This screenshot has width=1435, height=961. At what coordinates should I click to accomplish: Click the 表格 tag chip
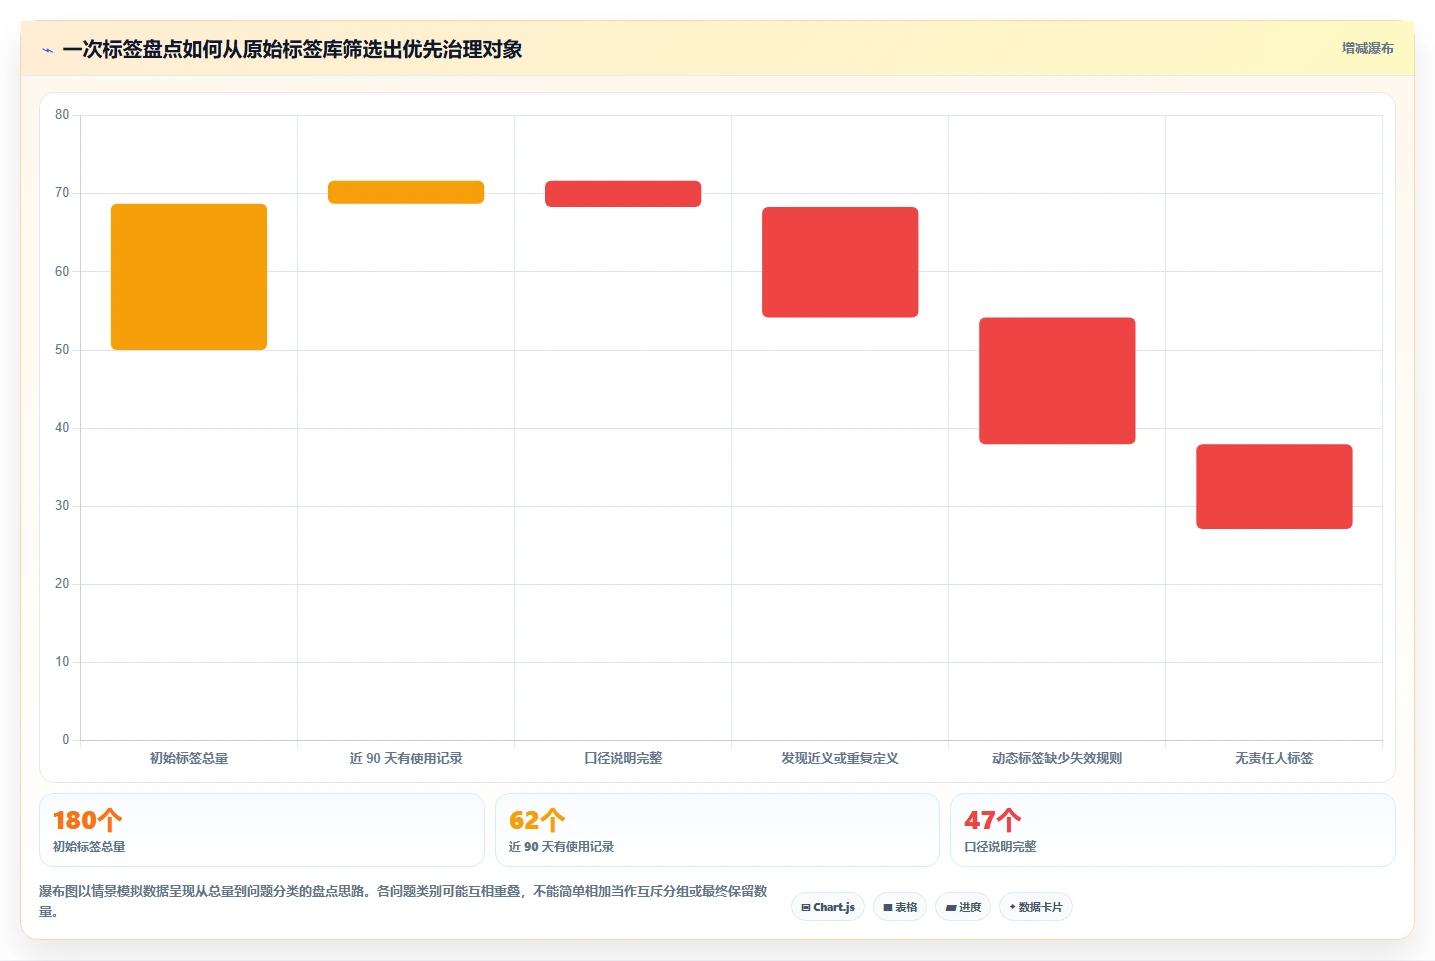click(900, 907)
